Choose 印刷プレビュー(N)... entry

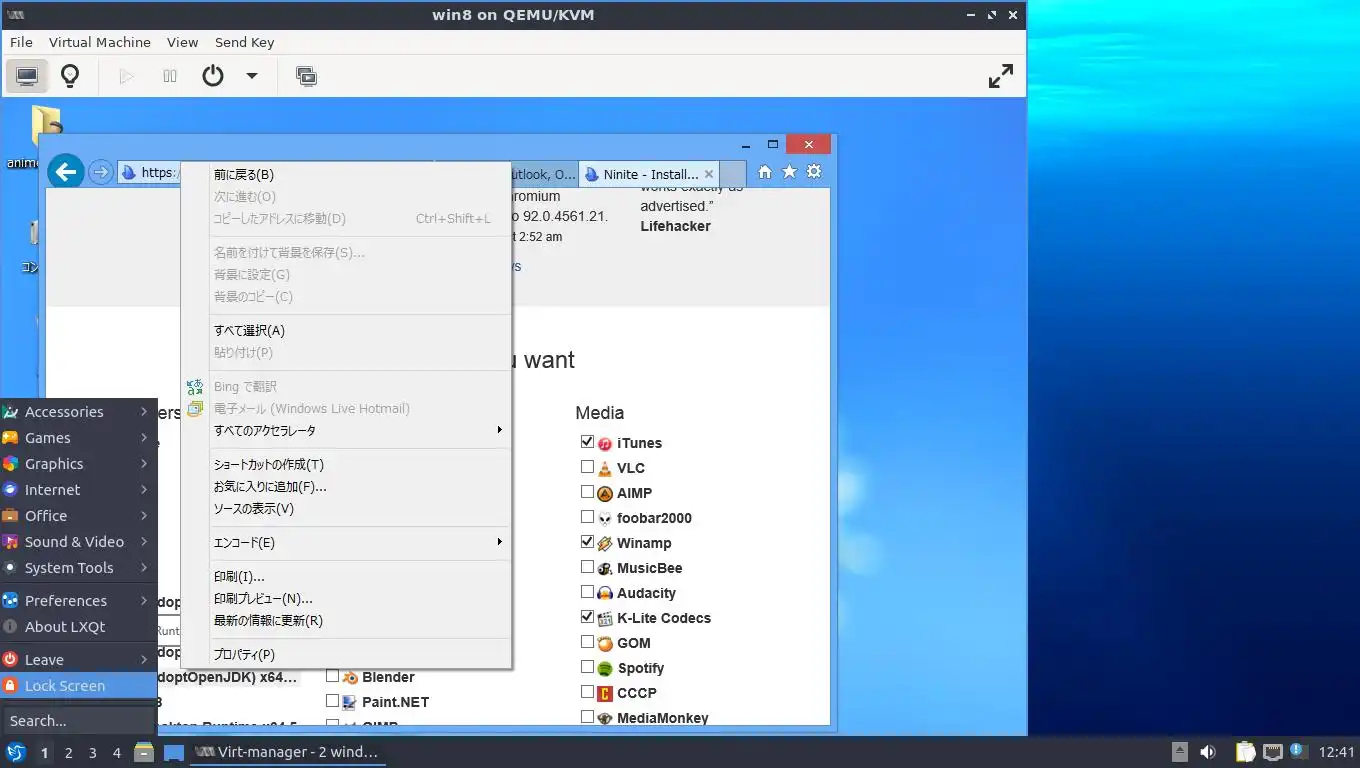[x=346, y=599]
